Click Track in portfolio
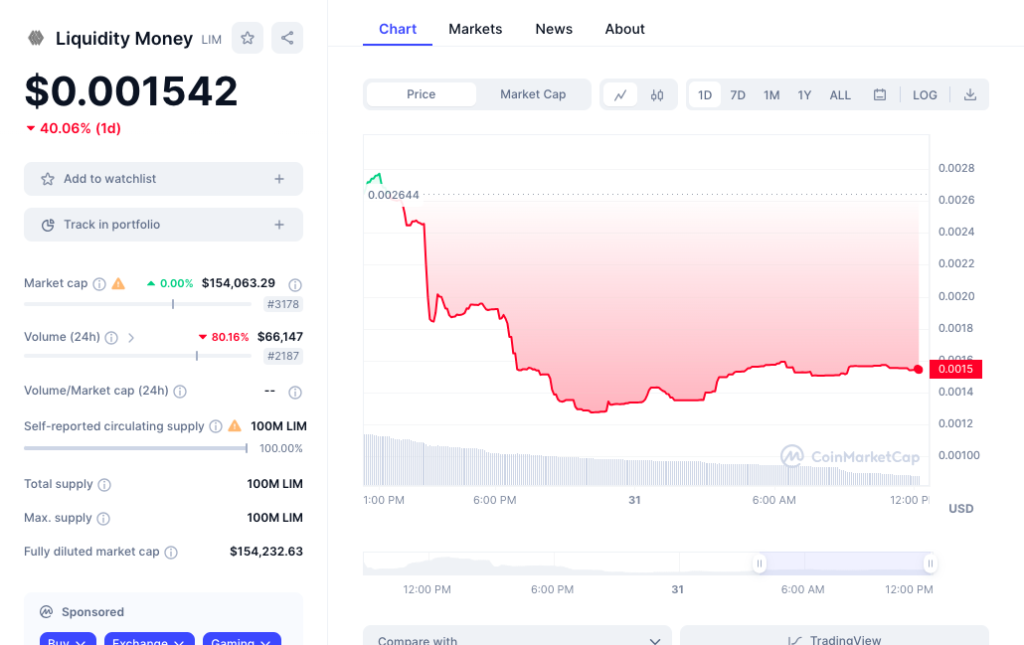The image size is (1024, 645). (x=163, y=224)
